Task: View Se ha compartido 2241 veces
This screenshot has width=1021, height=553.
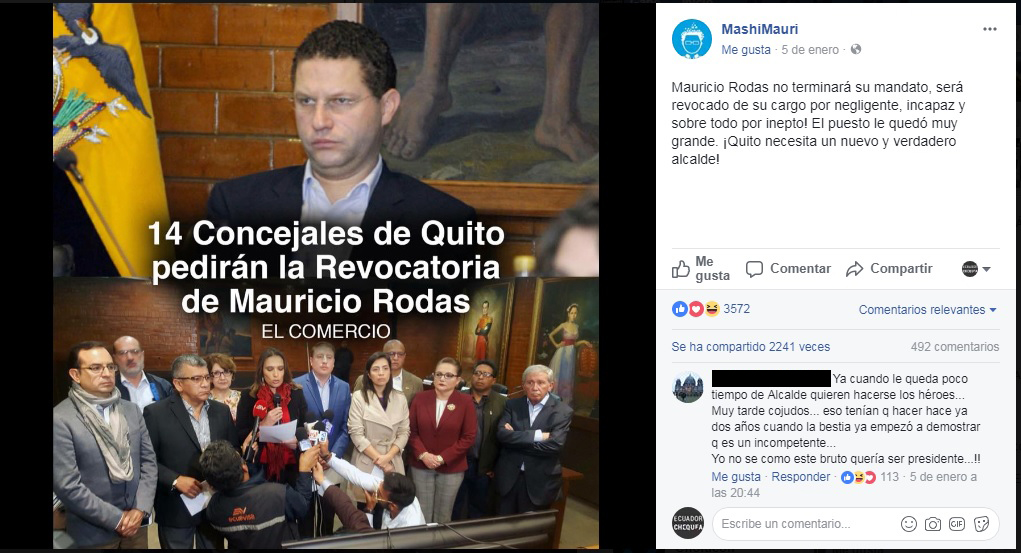Action: (x=751, y=347)
